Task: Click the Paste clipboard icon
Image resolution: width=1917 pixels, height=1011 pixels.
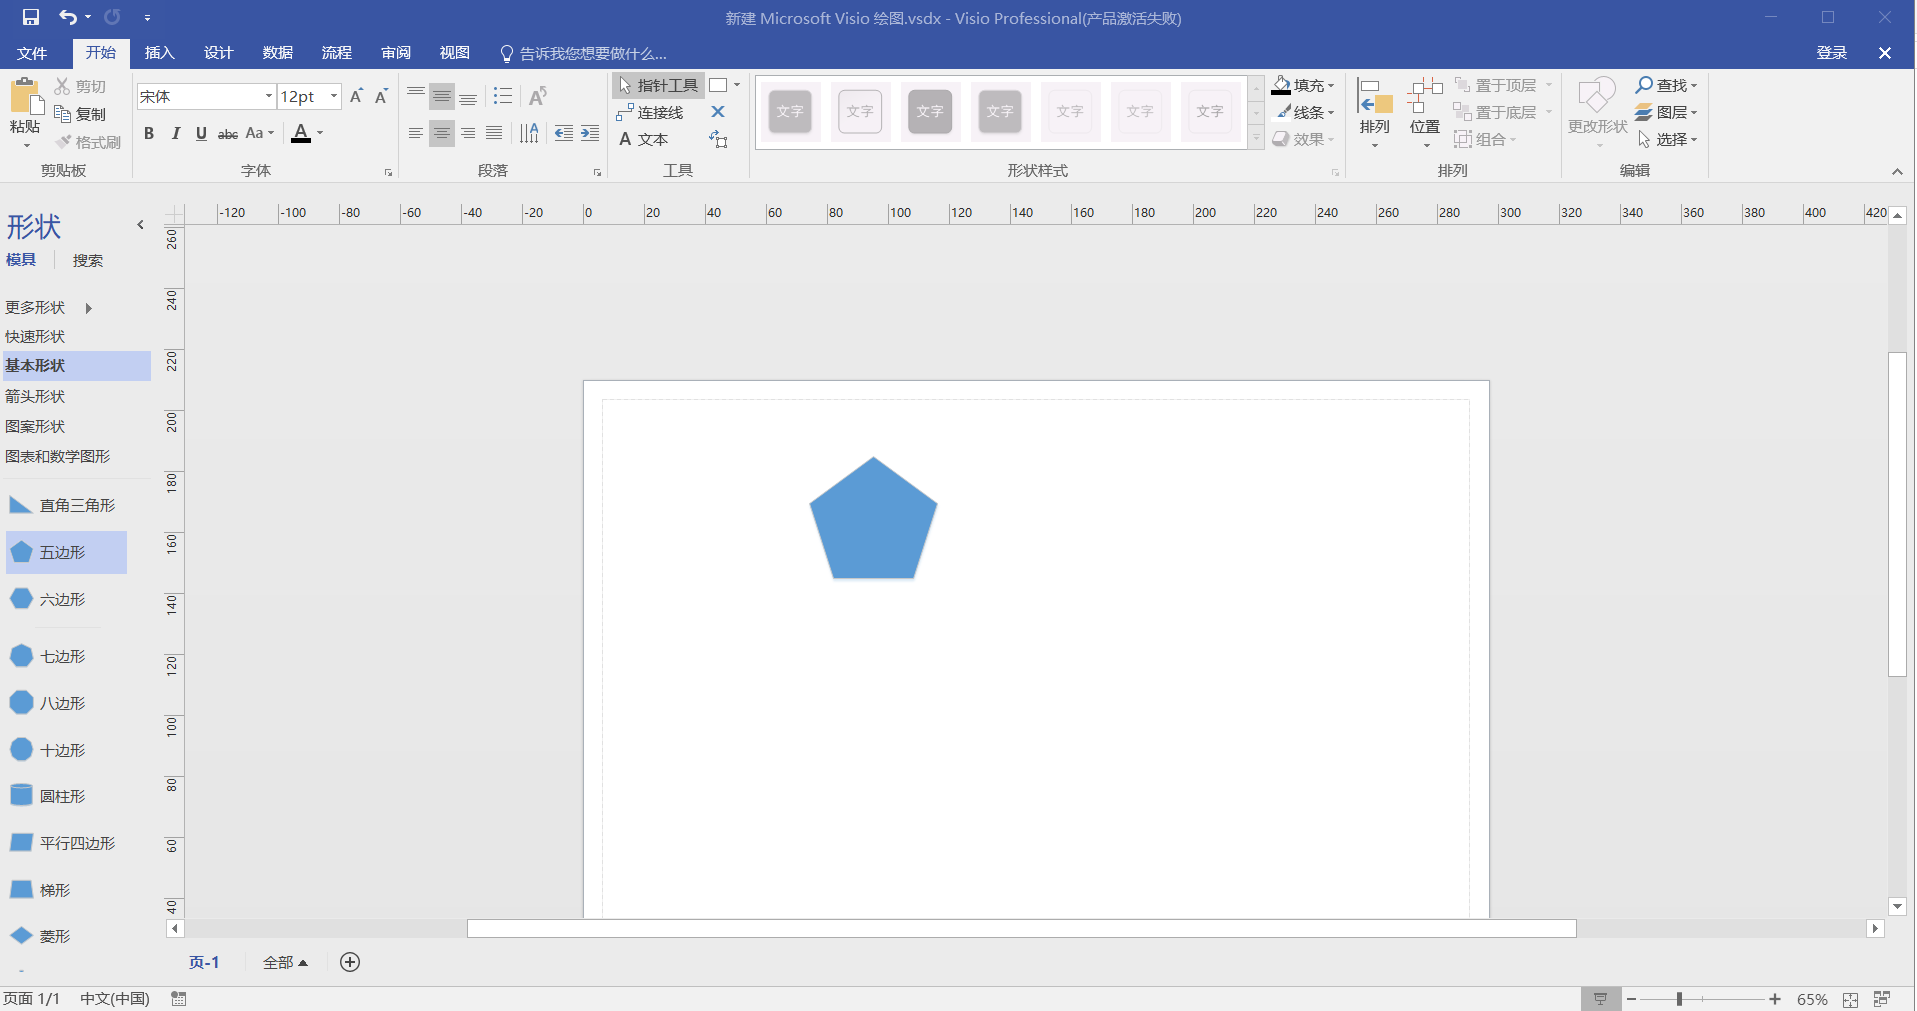Action: (25, 97)
